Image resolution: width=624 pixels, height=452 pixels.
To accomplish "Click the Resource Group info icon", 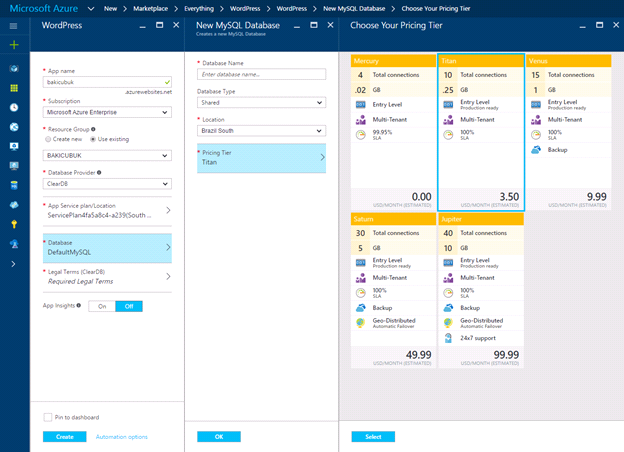I will coord(93,129).
